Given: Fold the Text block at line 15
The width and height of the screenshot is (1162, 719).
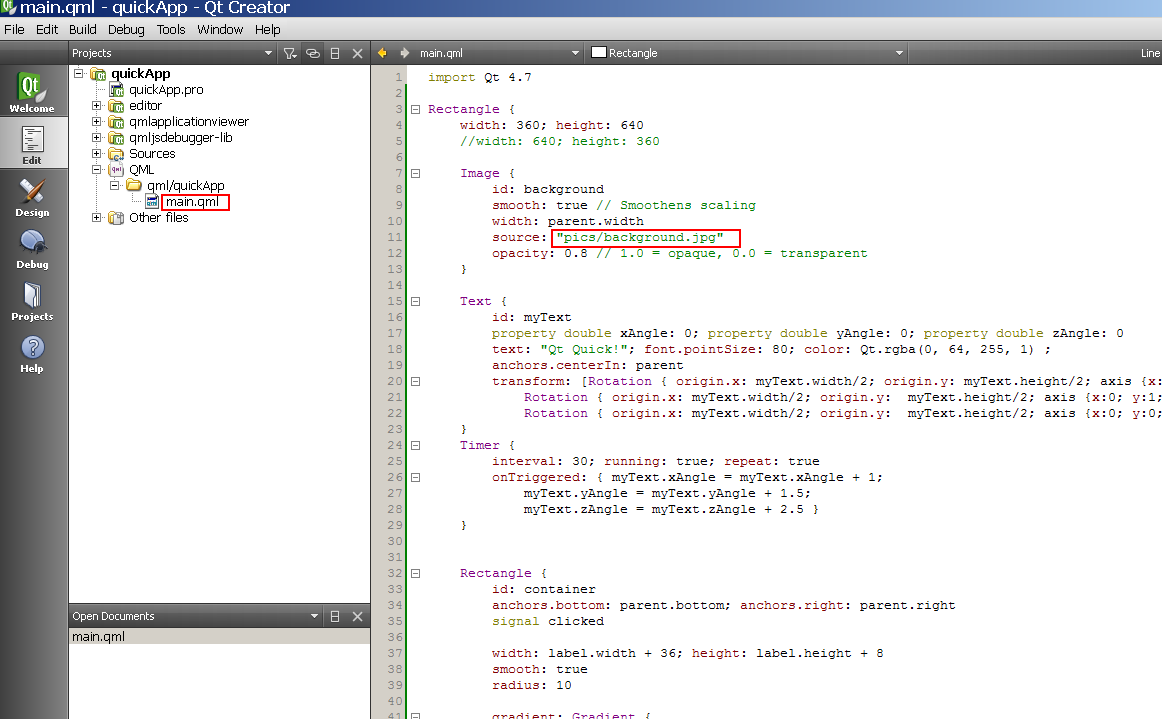Looking at the screenshot, I should point(416,302).
